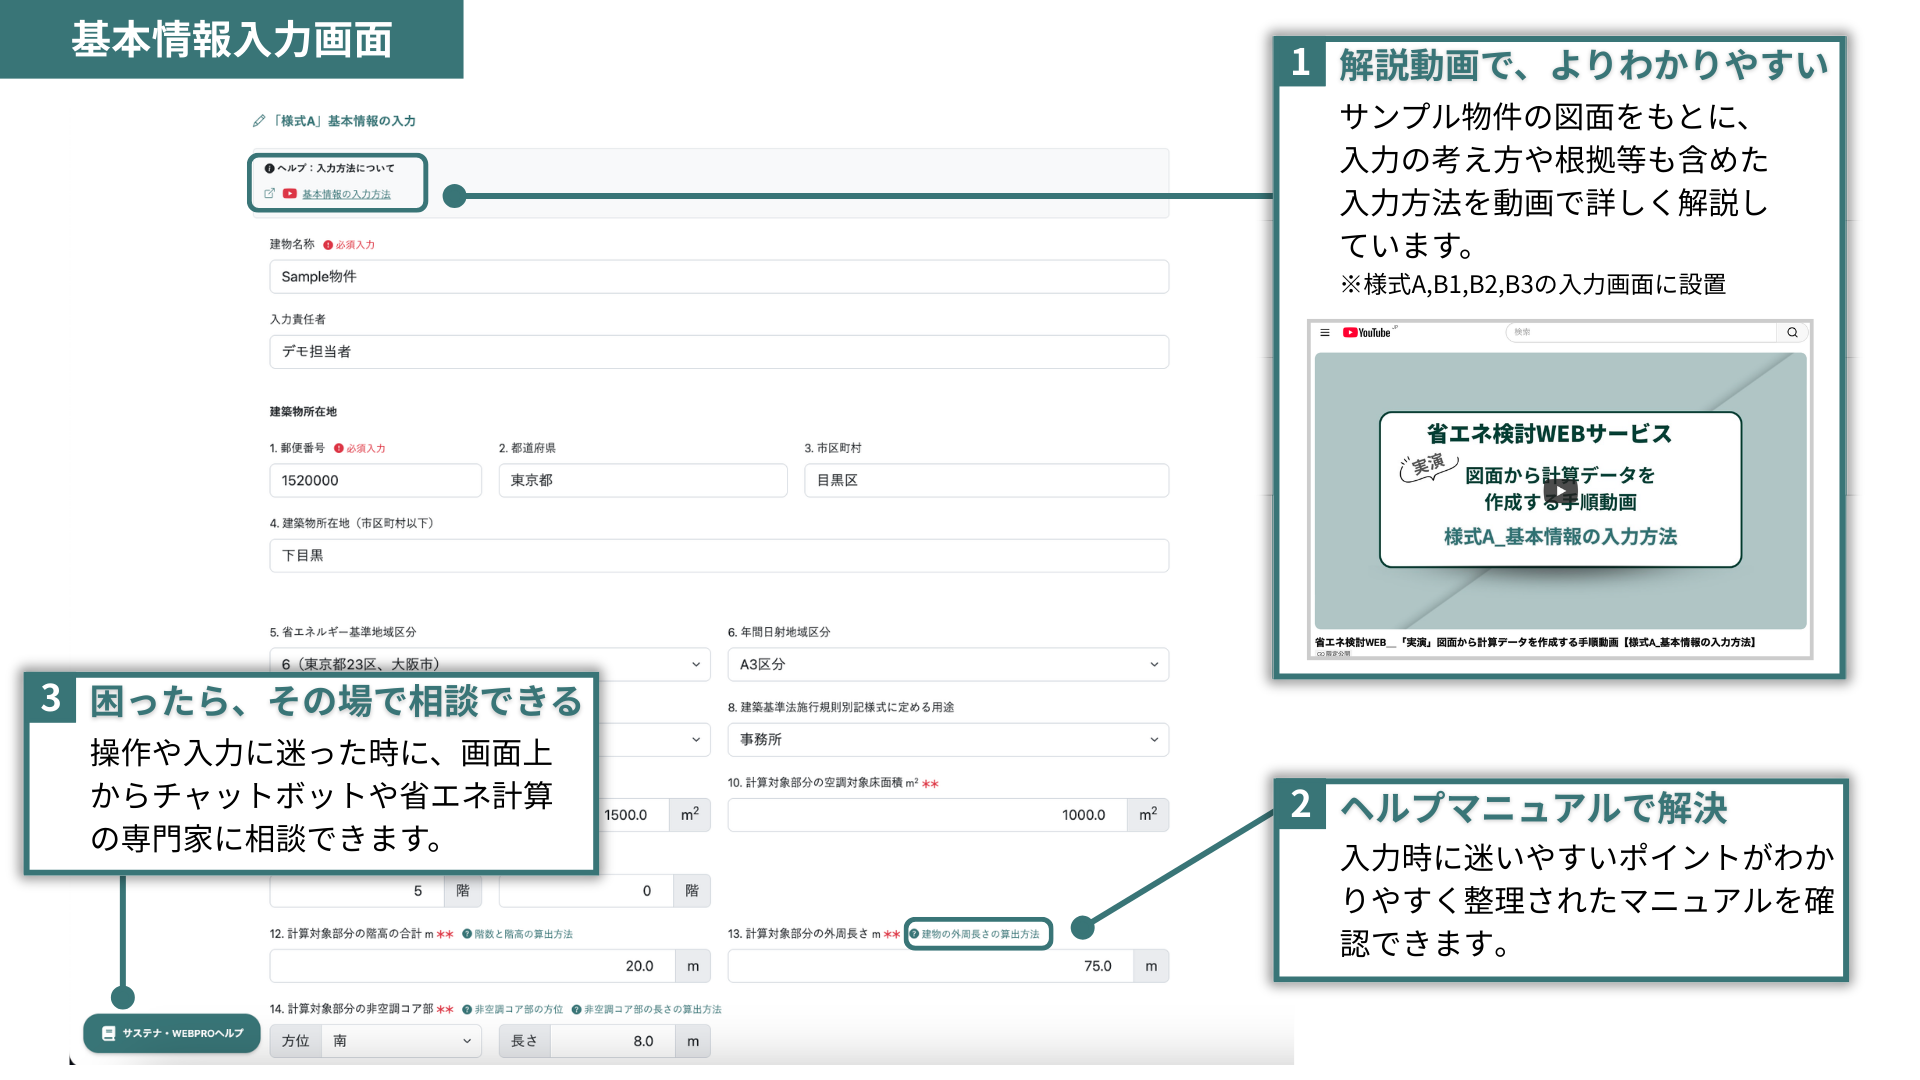Screen dimensions: 1920x1080
Task: Click the サステナ・WEBPROヘルプ chat button
Action: point(172,1033)
